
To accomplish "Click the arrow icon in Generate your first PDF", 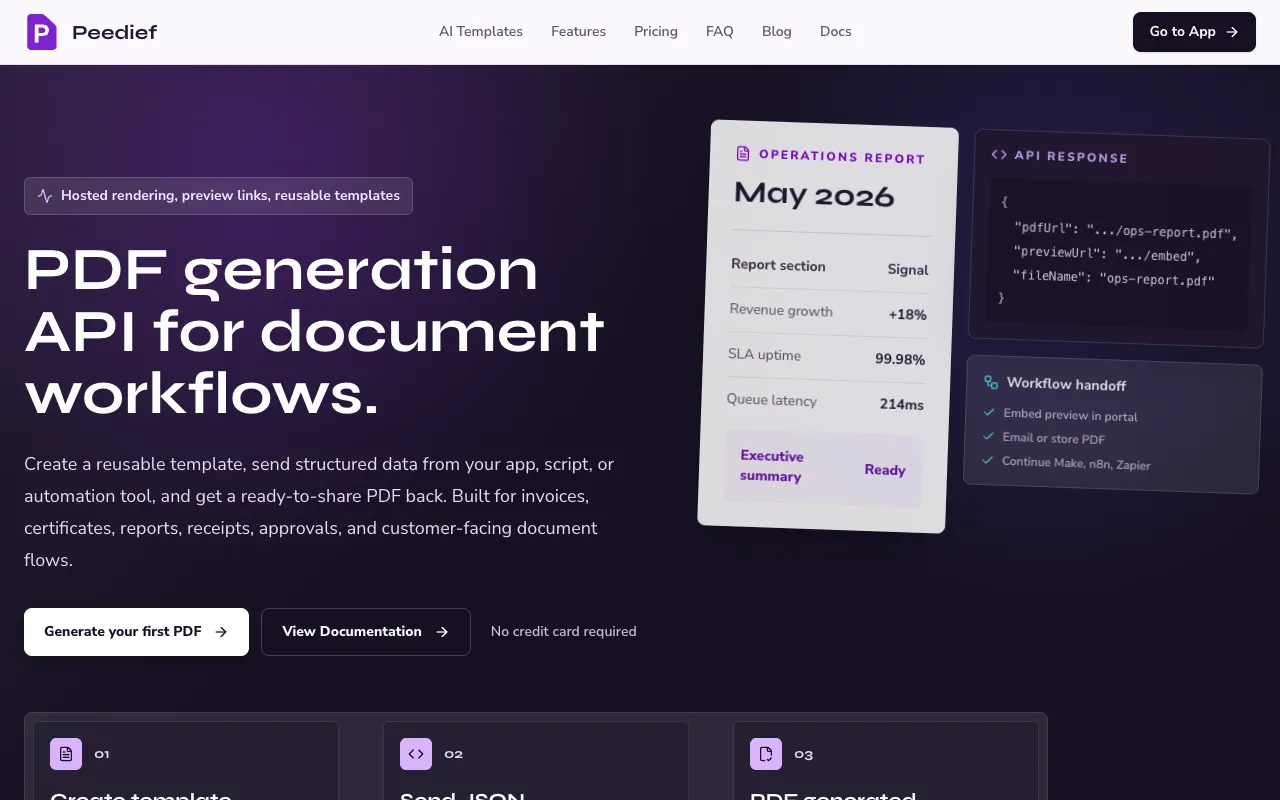I will 221,632.
